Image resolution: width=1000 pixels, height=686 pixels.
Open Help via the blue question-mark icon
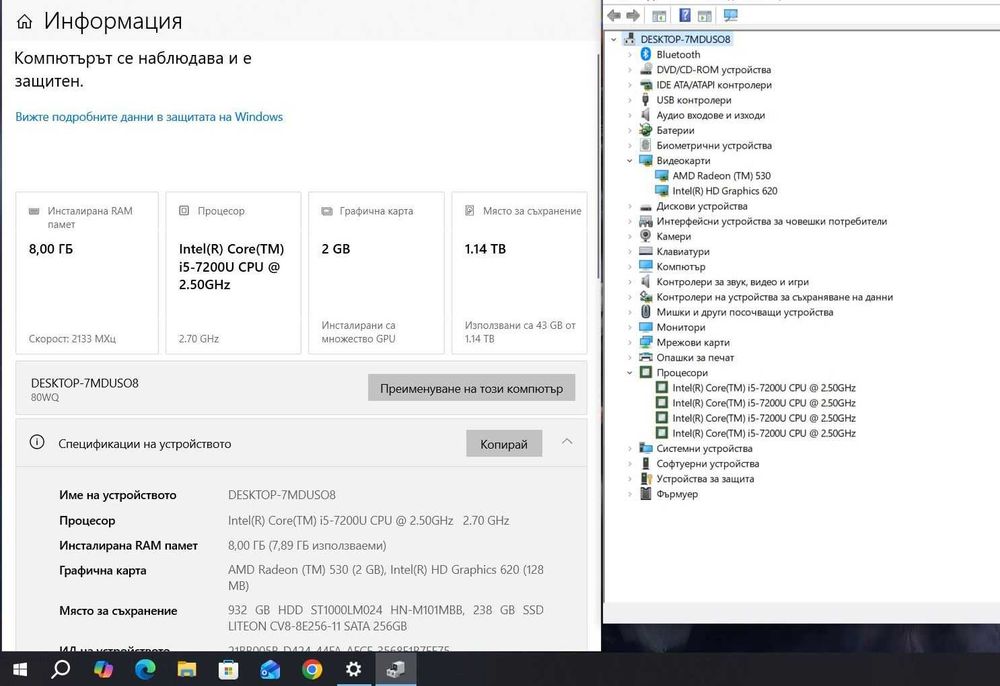coord(684,15)
